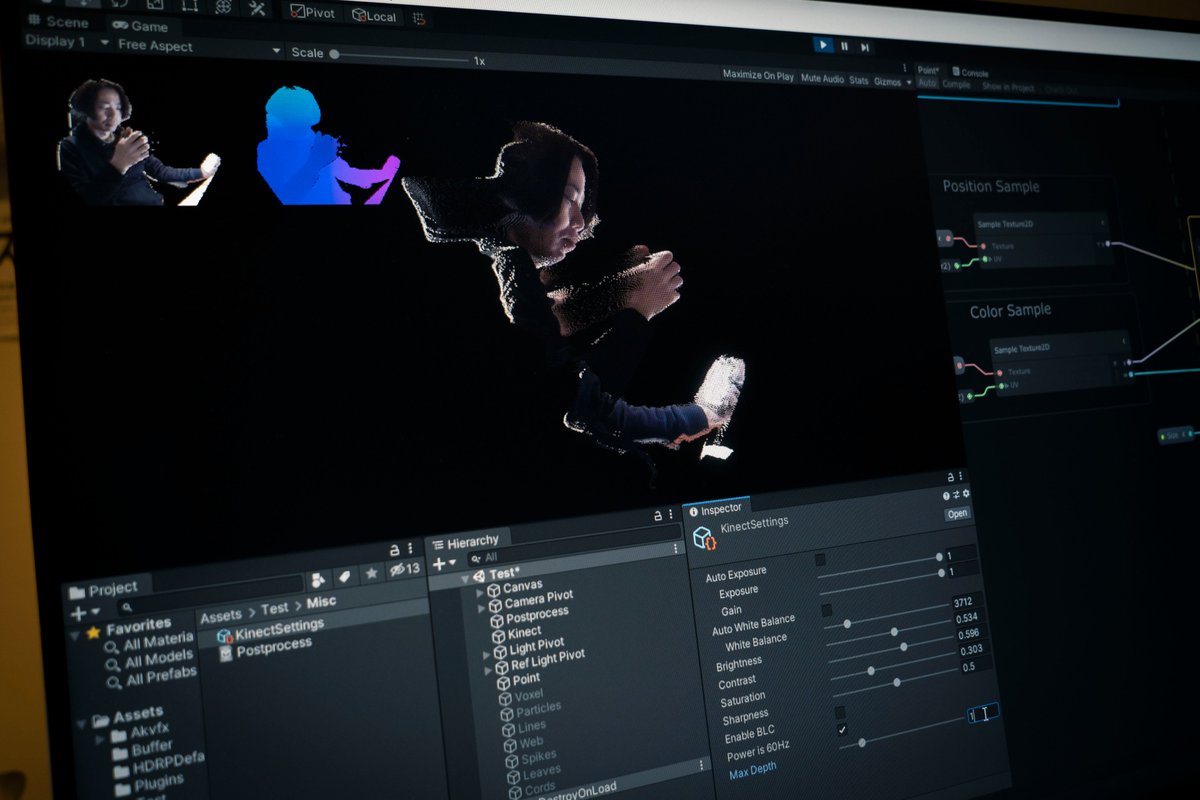Open the Hierarchy plus create dropdown
Image resolution: width=1200 pixels, height=800 pixels.
(x=444, y=564)
